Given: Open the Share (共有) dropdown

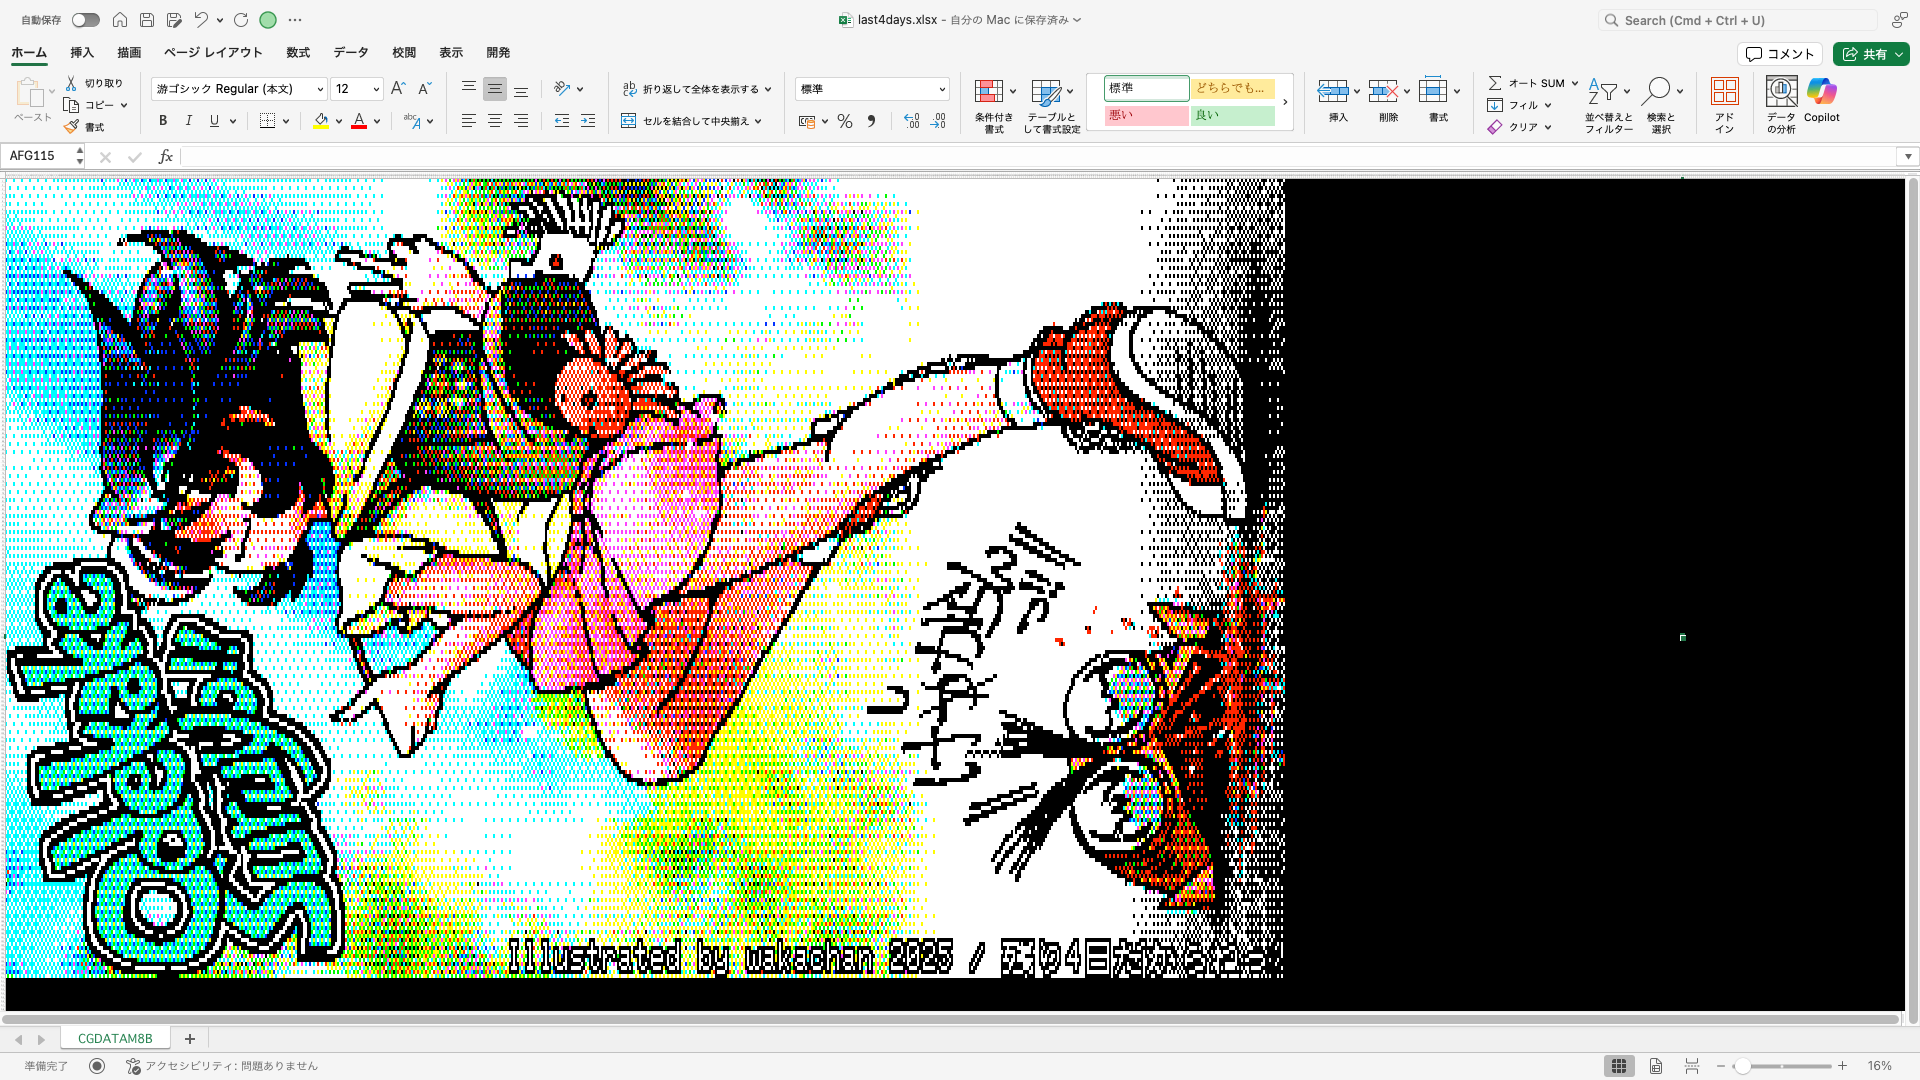Looking at the screenshot, I should (x=1871, y=54).
